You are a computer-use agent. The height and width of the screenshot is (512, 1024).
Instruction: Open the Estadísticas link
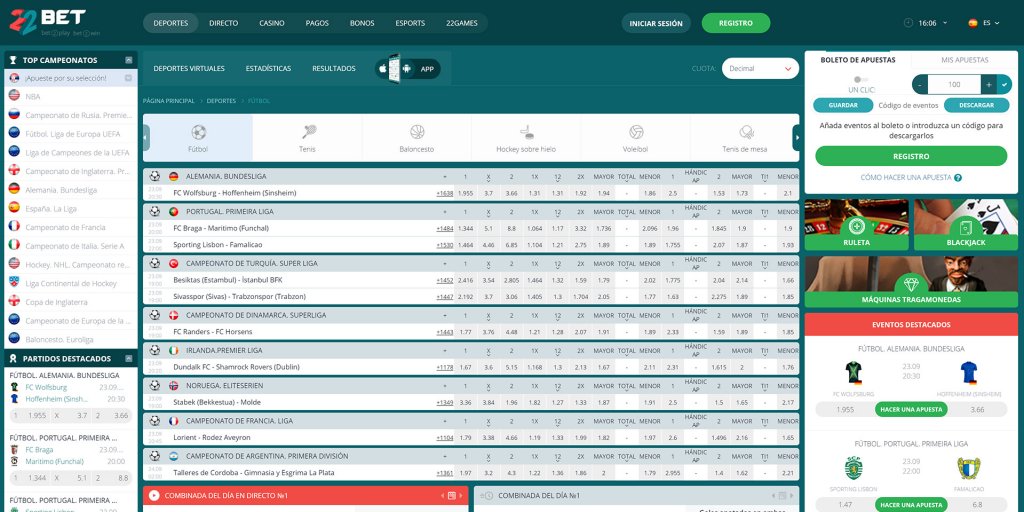coord(268,69)
